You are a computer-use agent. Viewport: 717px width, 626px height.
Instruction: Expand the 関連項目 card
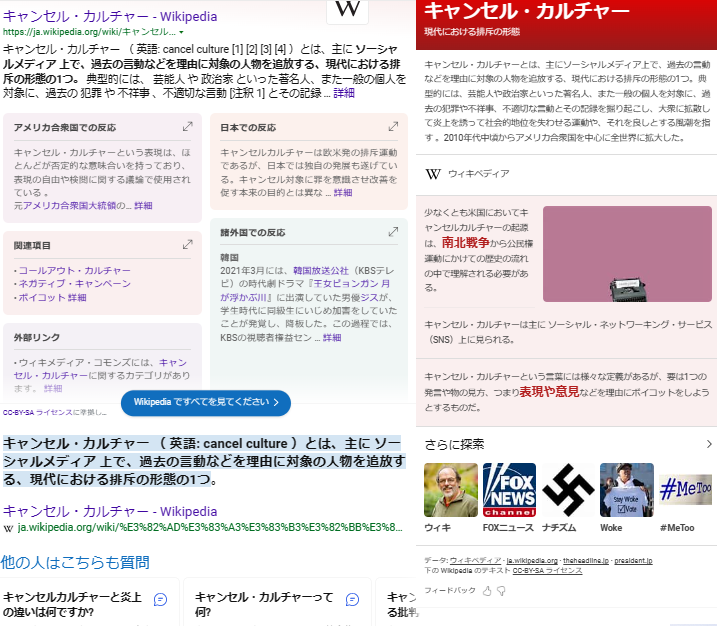click(x=187, y=245)
